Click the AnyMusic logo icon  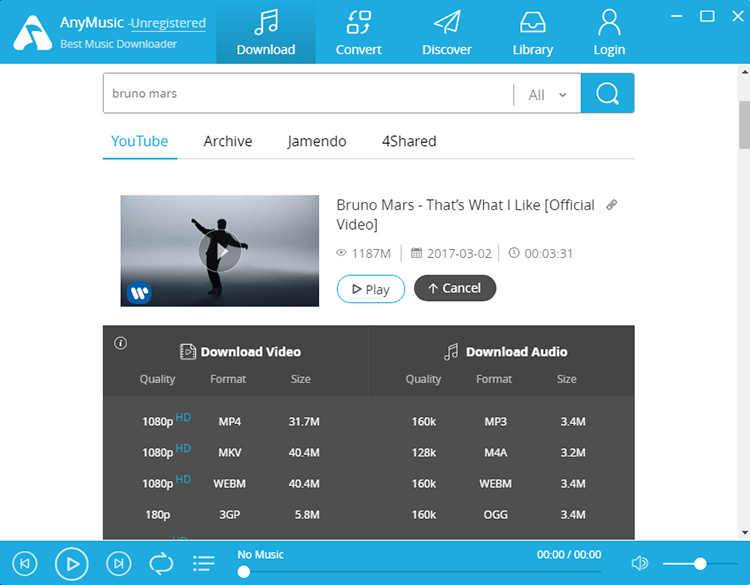tap(33, 33)
